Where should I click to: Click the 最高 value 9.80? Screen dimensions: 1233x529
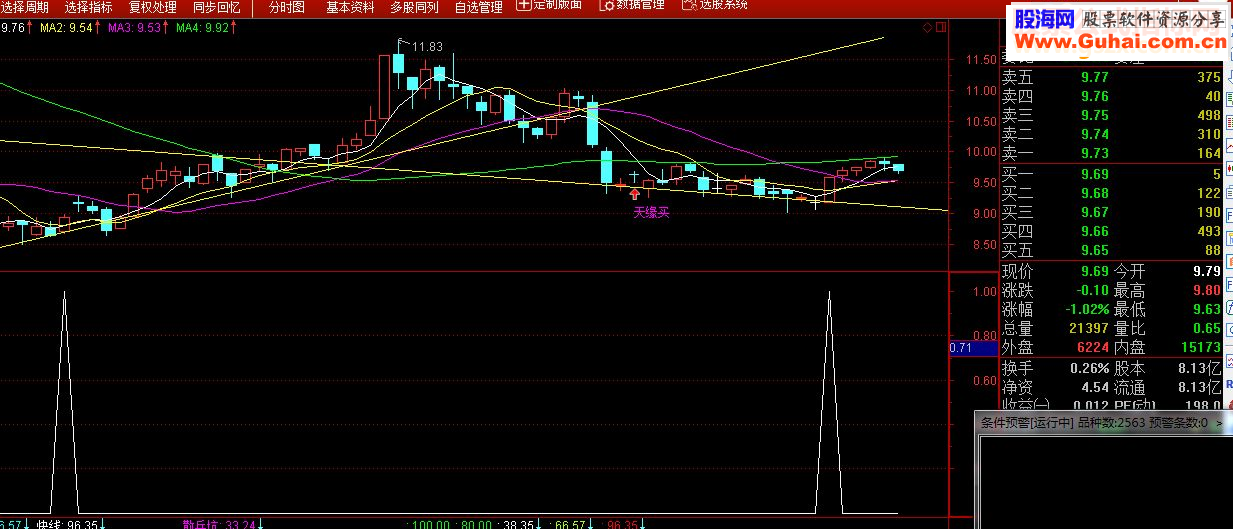click(x=1206, y=290)
